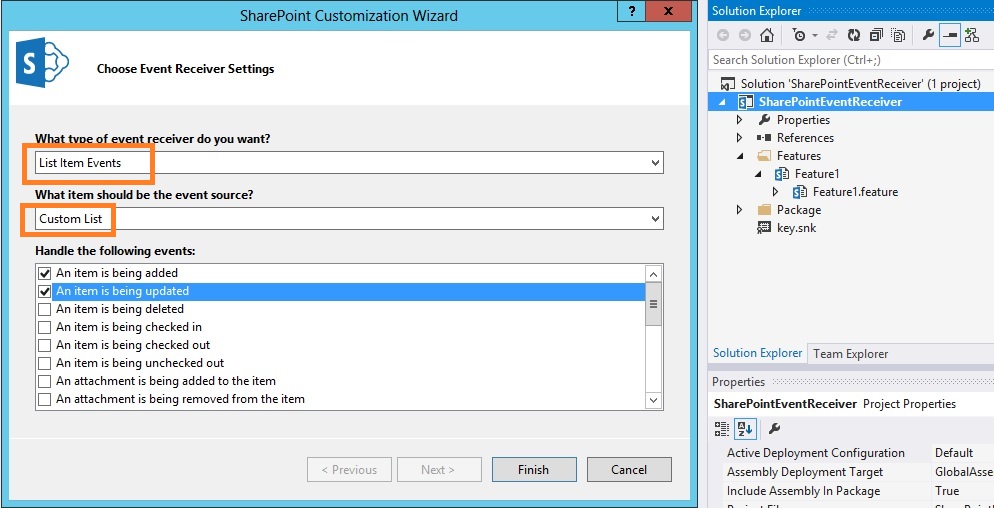Click the question mark Help button in wizard title
994x508 pixels.
633,12
